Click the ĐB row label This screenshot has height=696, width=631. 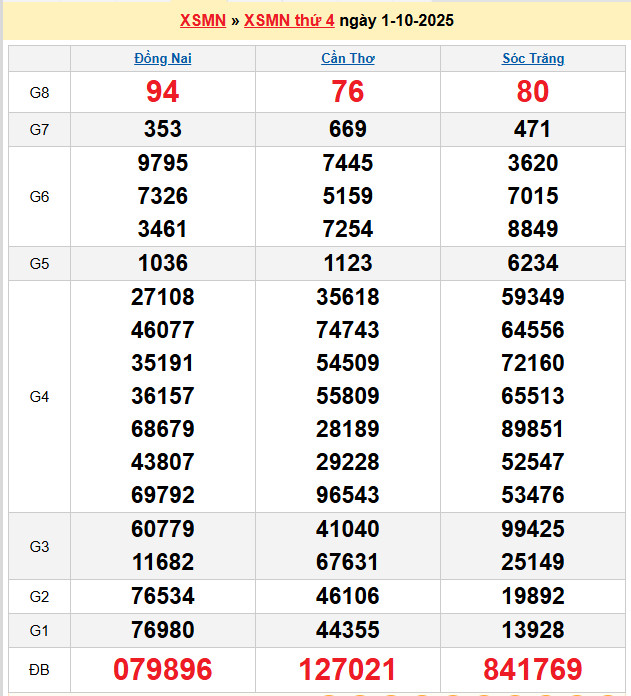[x=40, y=669]
